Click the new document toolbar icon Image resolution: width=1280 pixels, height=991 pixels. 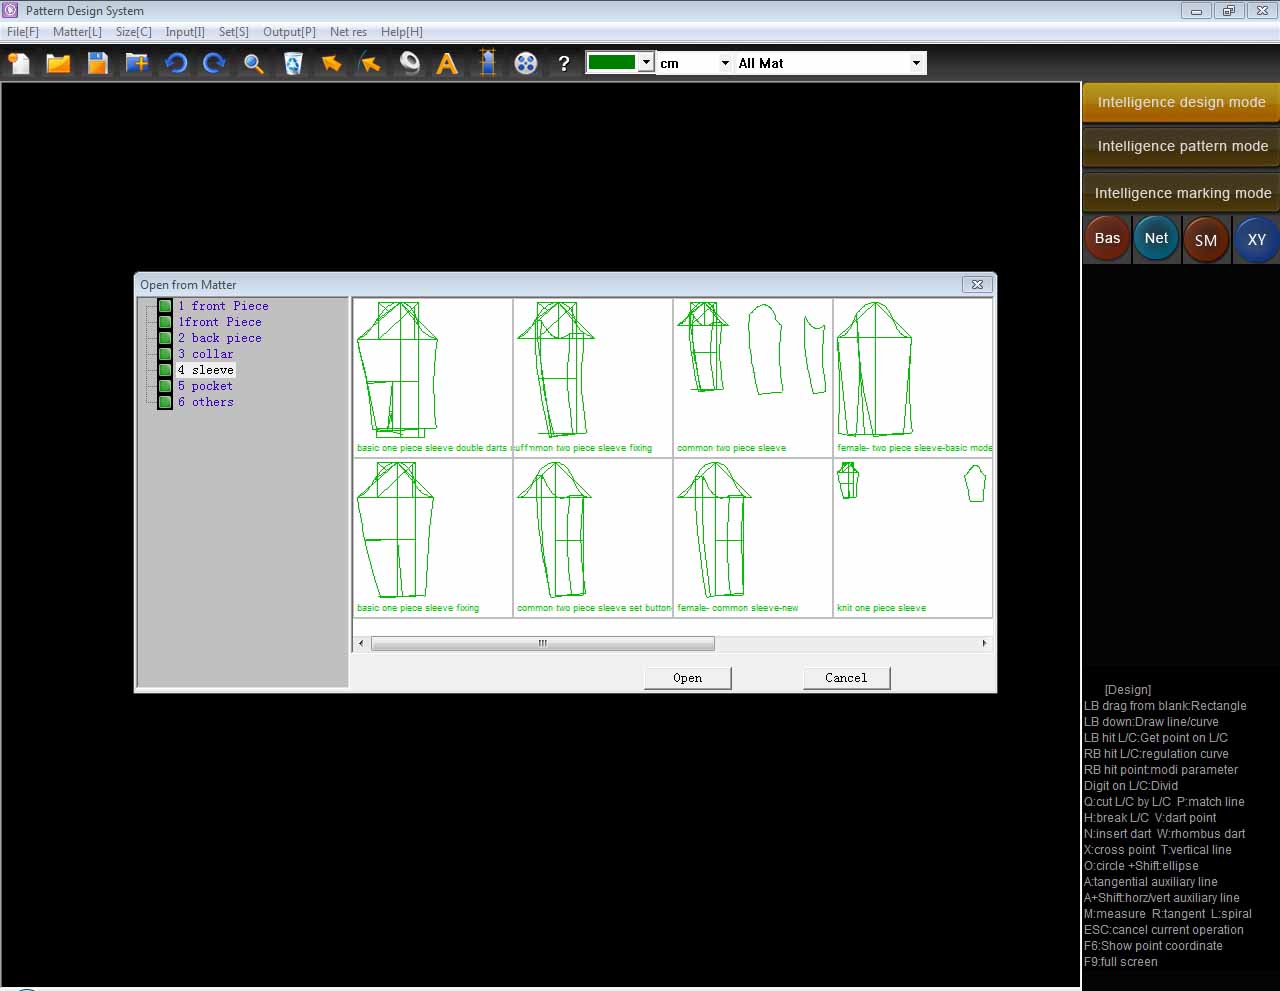tap(19, 64)
